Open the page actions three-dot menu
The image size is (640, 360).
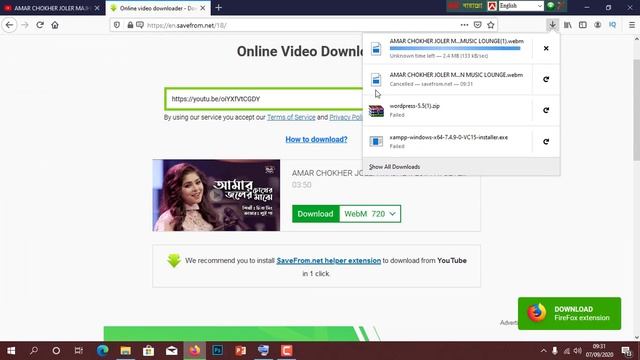tap(464, 25)
